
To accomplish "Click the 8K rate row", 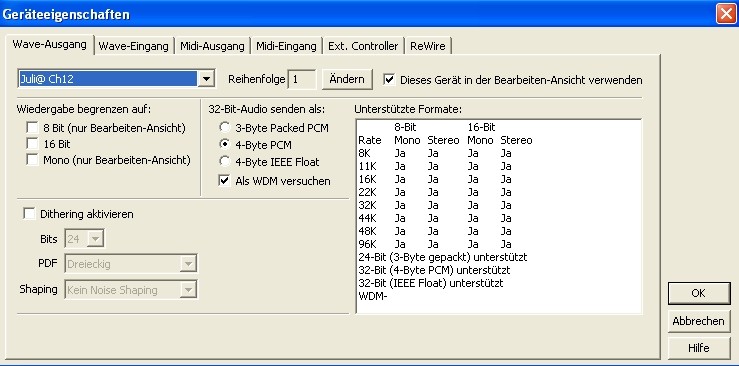I will [x=435, y=153].
